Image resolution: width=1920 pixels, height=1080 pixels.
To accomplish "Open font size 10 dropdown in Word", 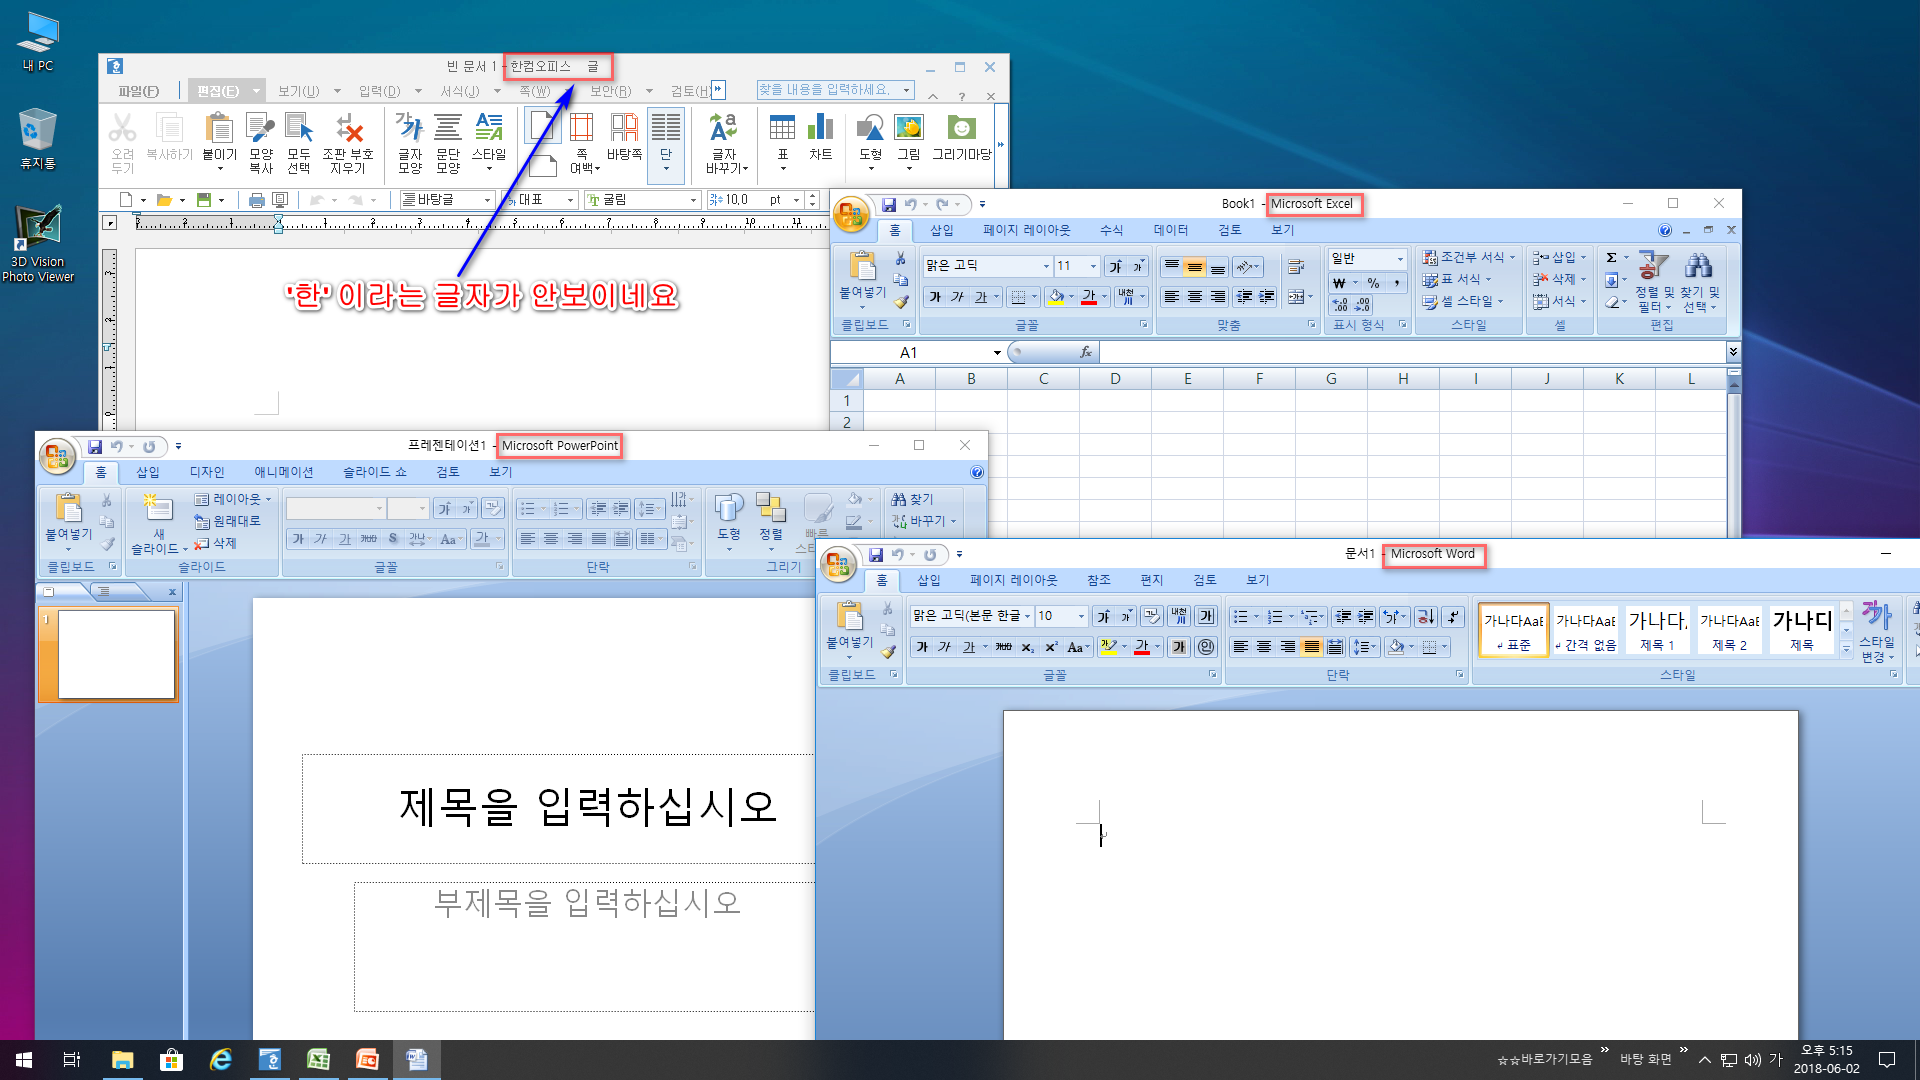I will pyautogui.click(x=1081, y=616).
